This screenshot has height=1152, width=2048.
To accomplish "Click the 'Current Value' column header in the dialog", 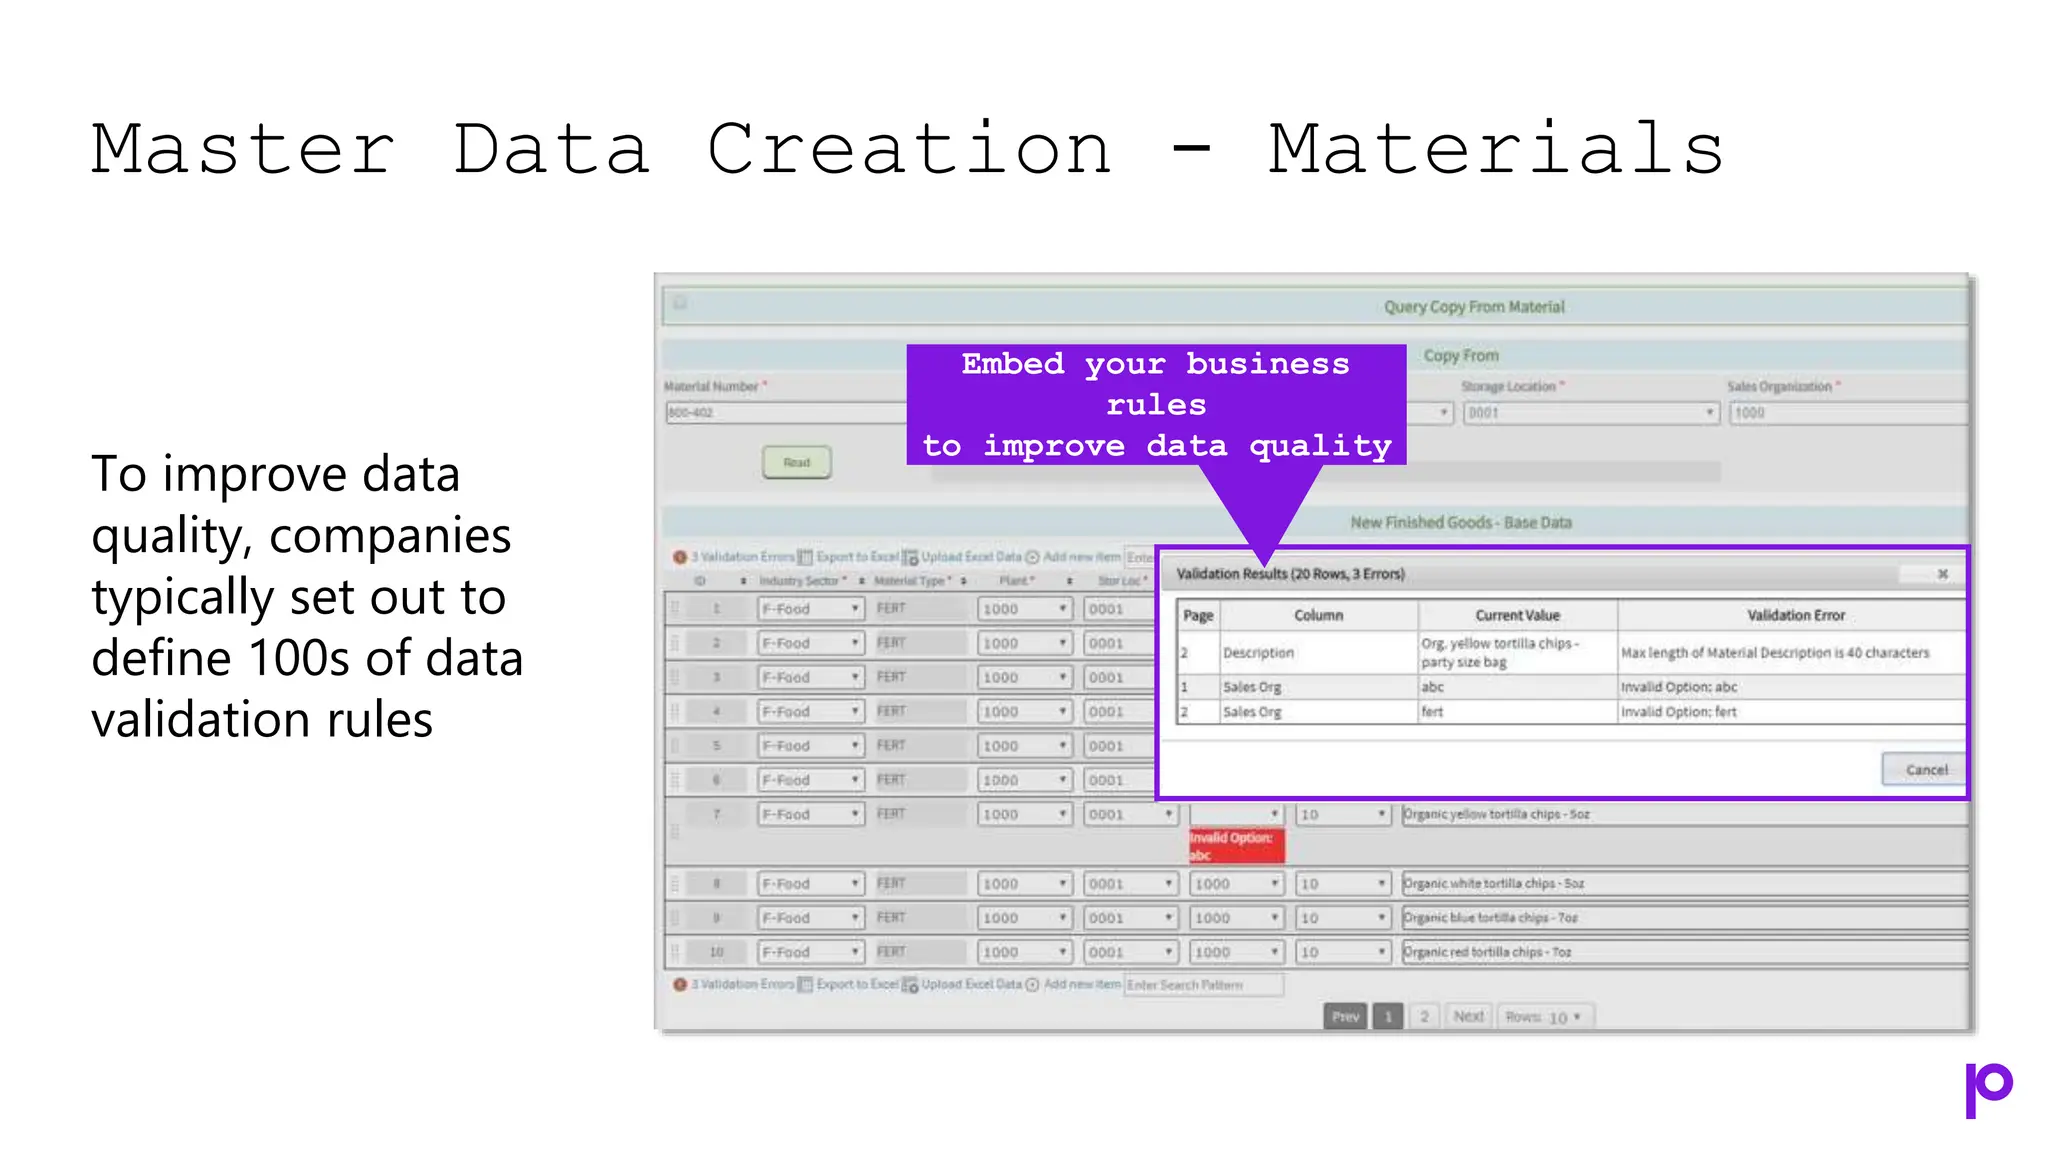I will point(1517,616).
